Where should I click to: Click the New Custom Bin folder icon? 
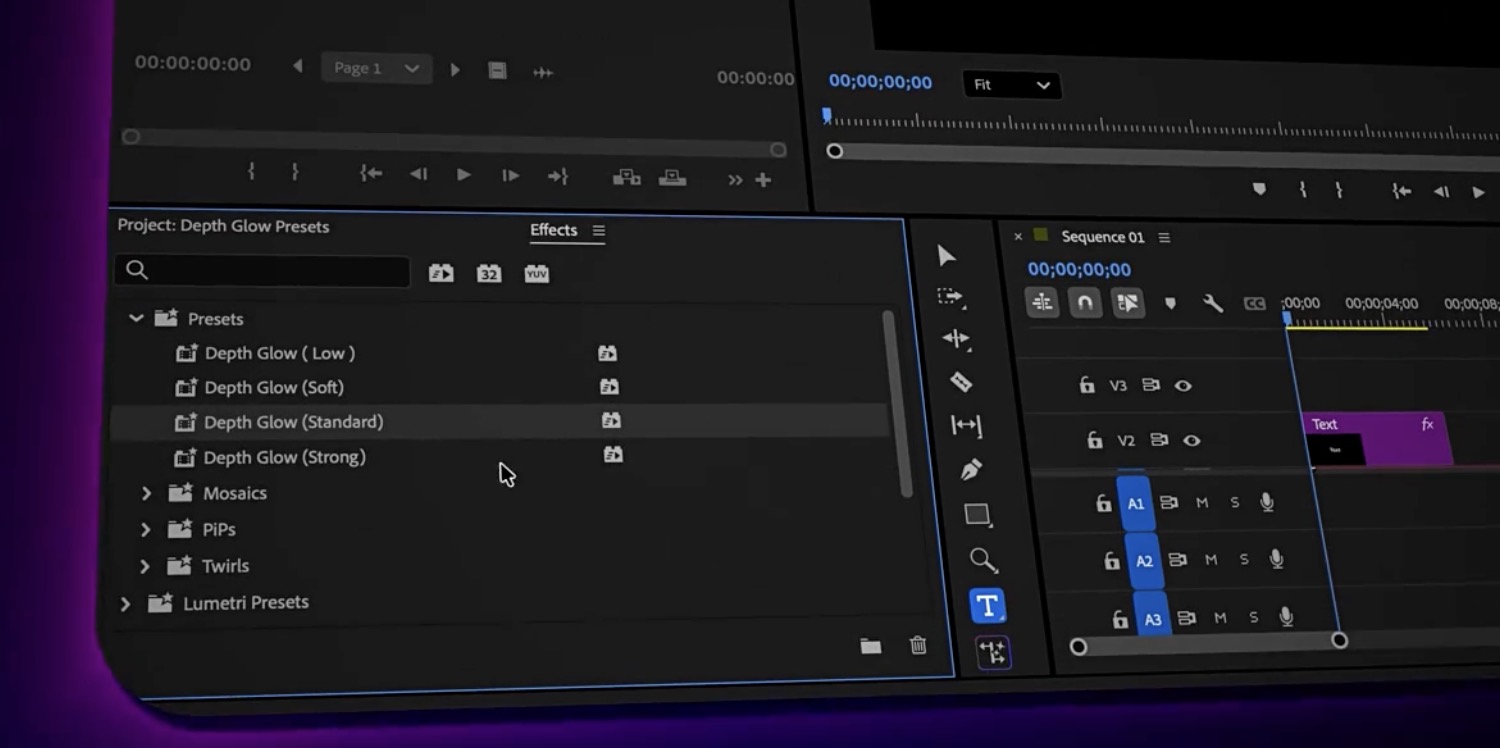pyautogui.click(x=871, y=647)
